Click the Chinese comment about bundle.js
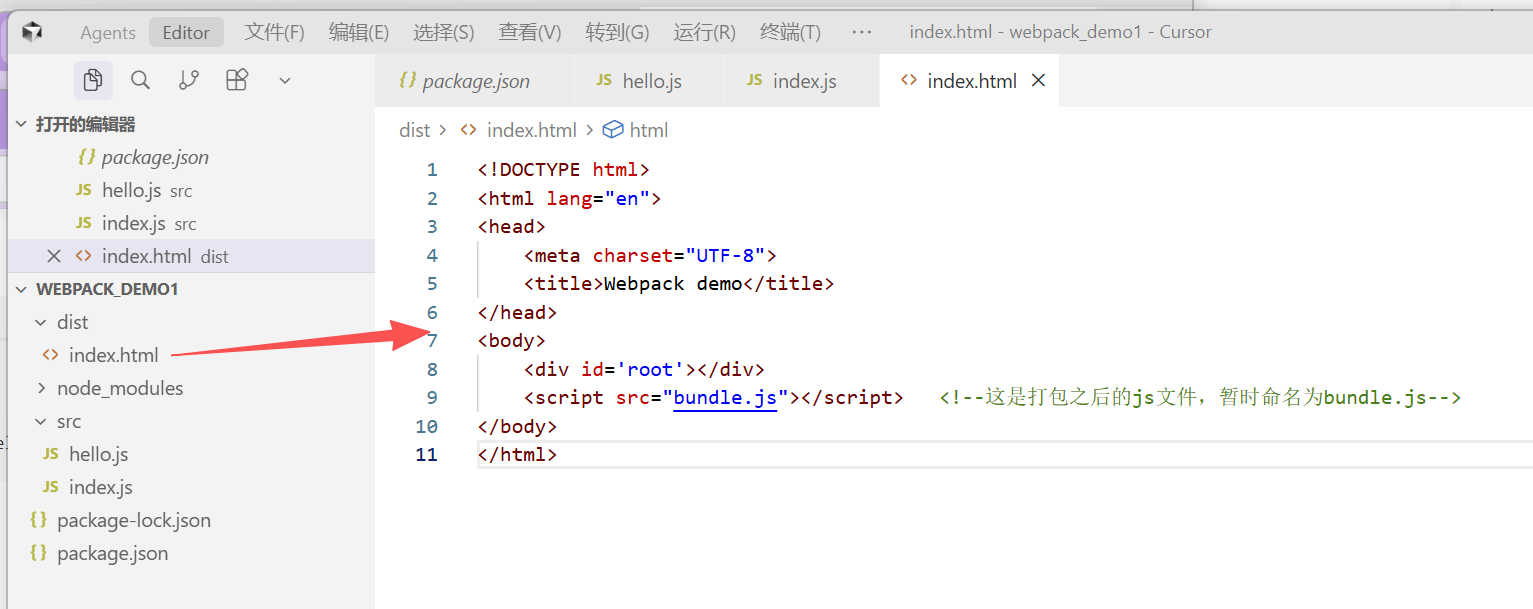 pyautogui.click(x=1201, y=398)
